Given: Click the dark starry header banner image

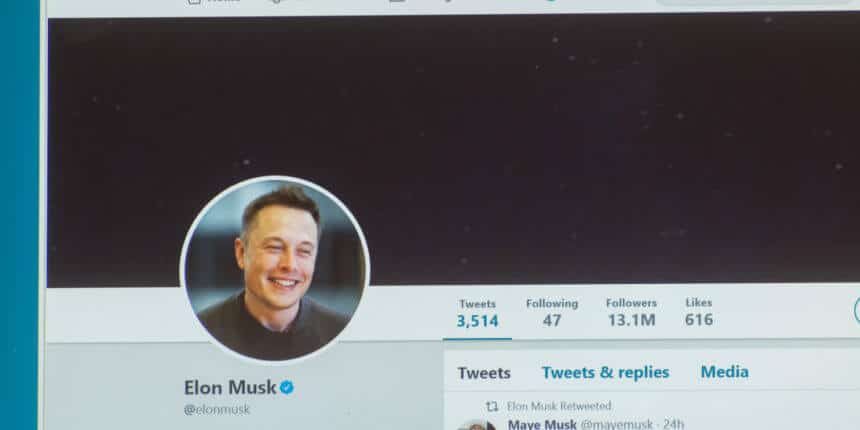Looking at the screenshot, I should point(454,149).
